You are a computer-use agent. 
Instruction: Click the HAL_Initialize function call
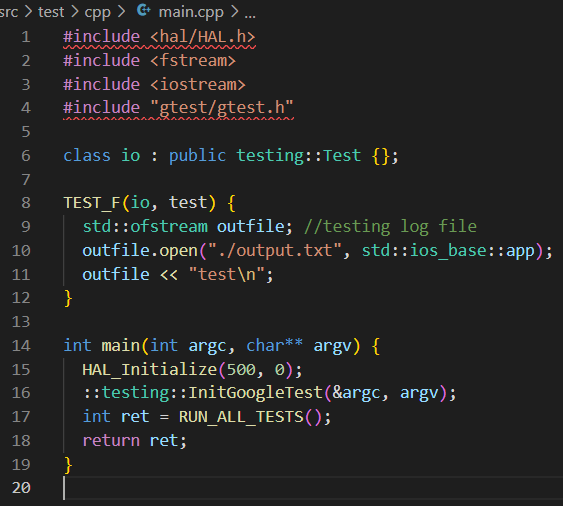pyautogui.click(x=150, y=370)
